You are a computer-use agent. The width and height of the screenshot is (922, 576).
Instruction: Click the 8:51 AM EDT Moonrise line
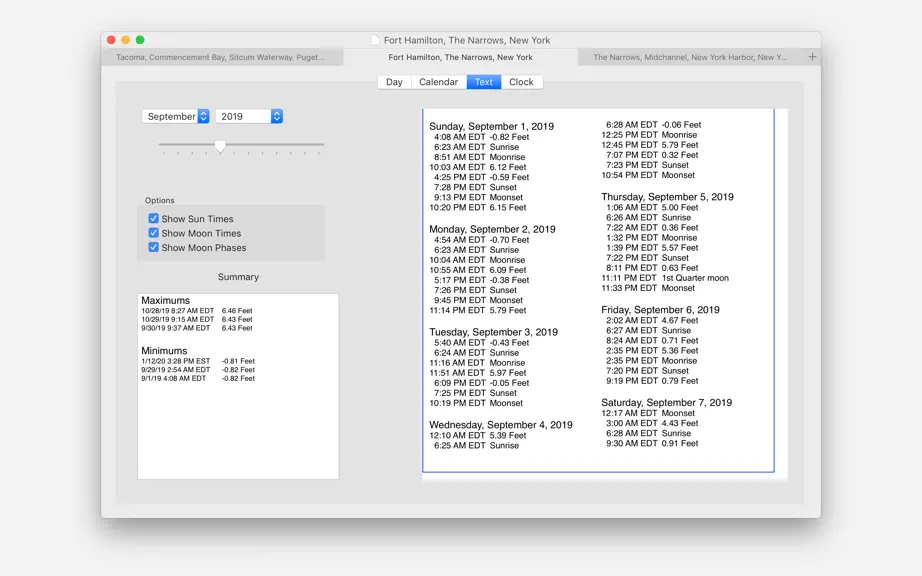479,158
